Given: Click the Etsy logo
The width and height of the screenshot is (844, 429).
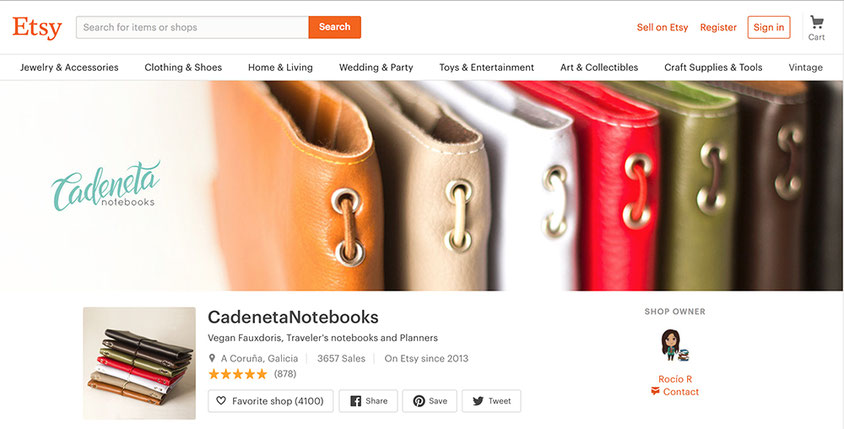Looking at the screenshot, I should pyautogui.click(x=37, y=27).
